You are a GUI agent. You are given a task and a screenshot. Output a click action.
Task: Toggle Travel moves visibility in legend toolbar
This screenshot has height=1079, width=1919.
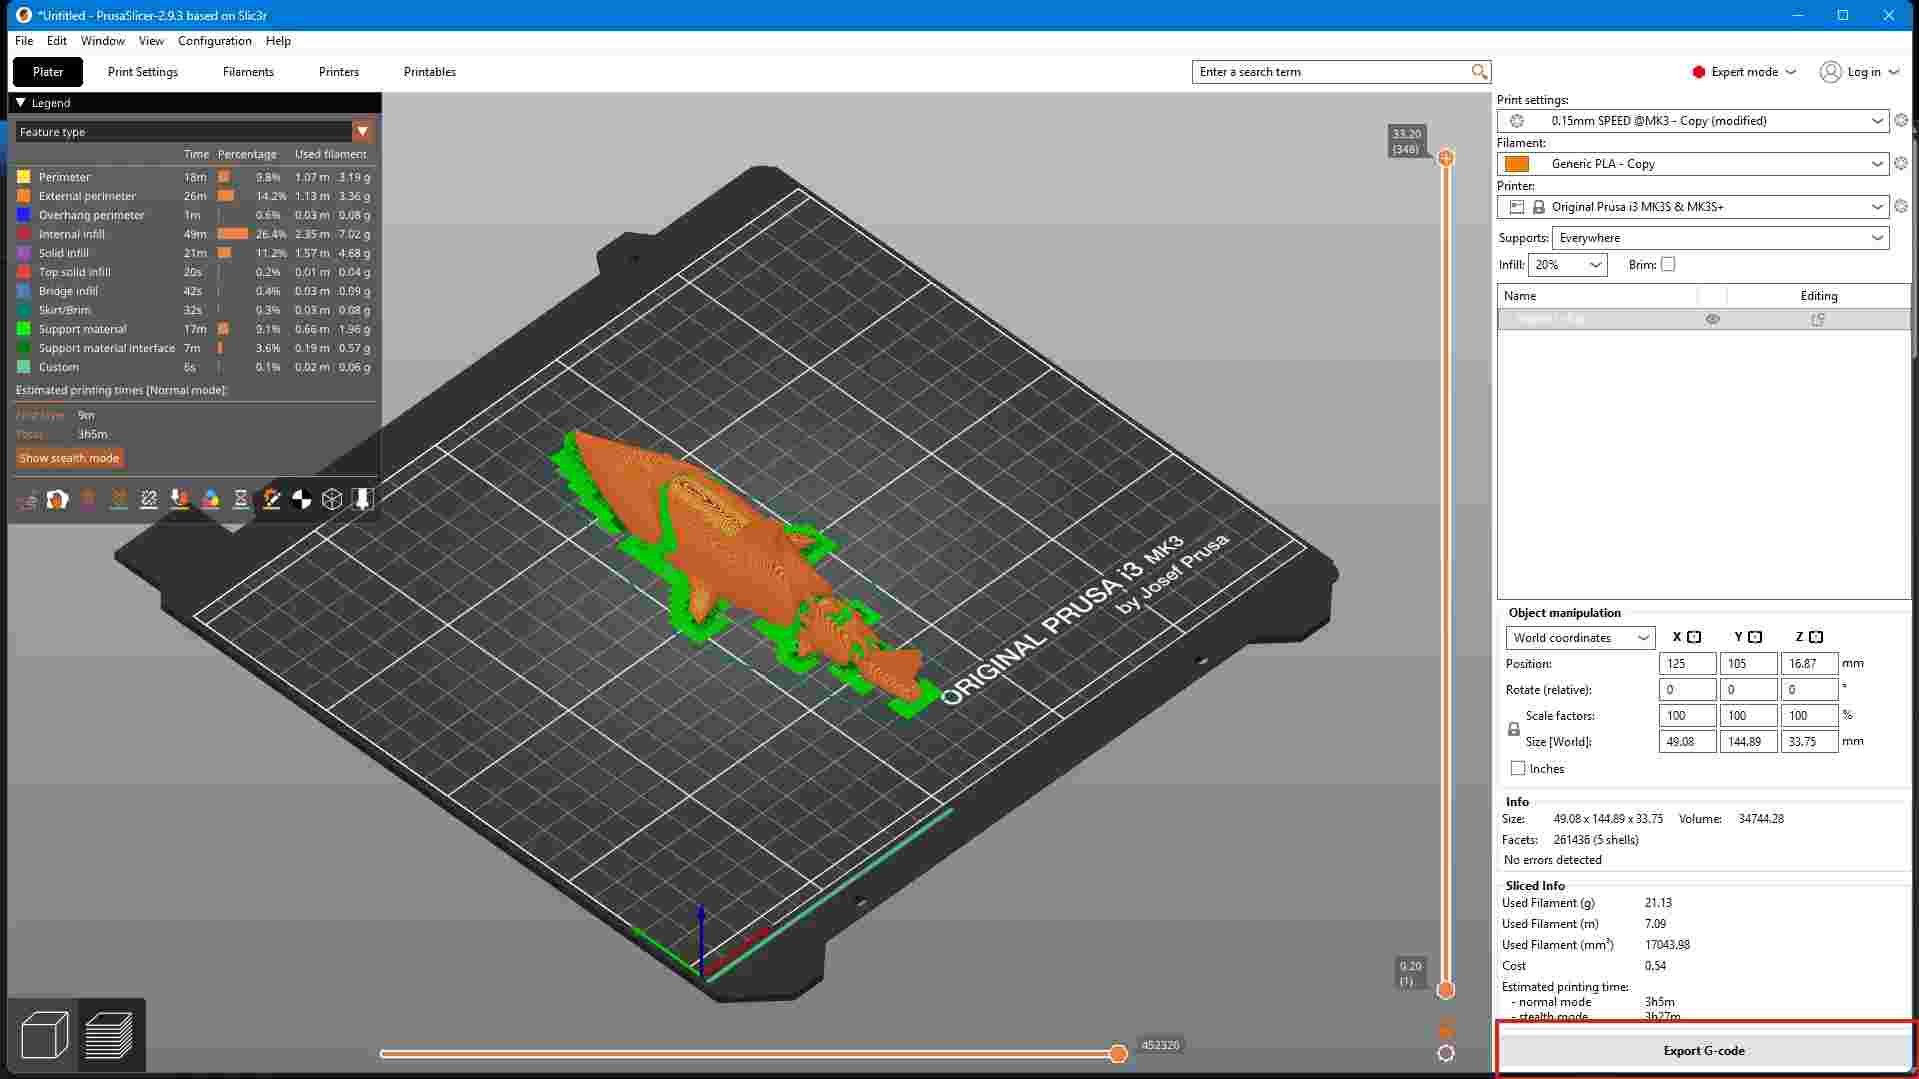pyautogui.click(x=27, y=499)
